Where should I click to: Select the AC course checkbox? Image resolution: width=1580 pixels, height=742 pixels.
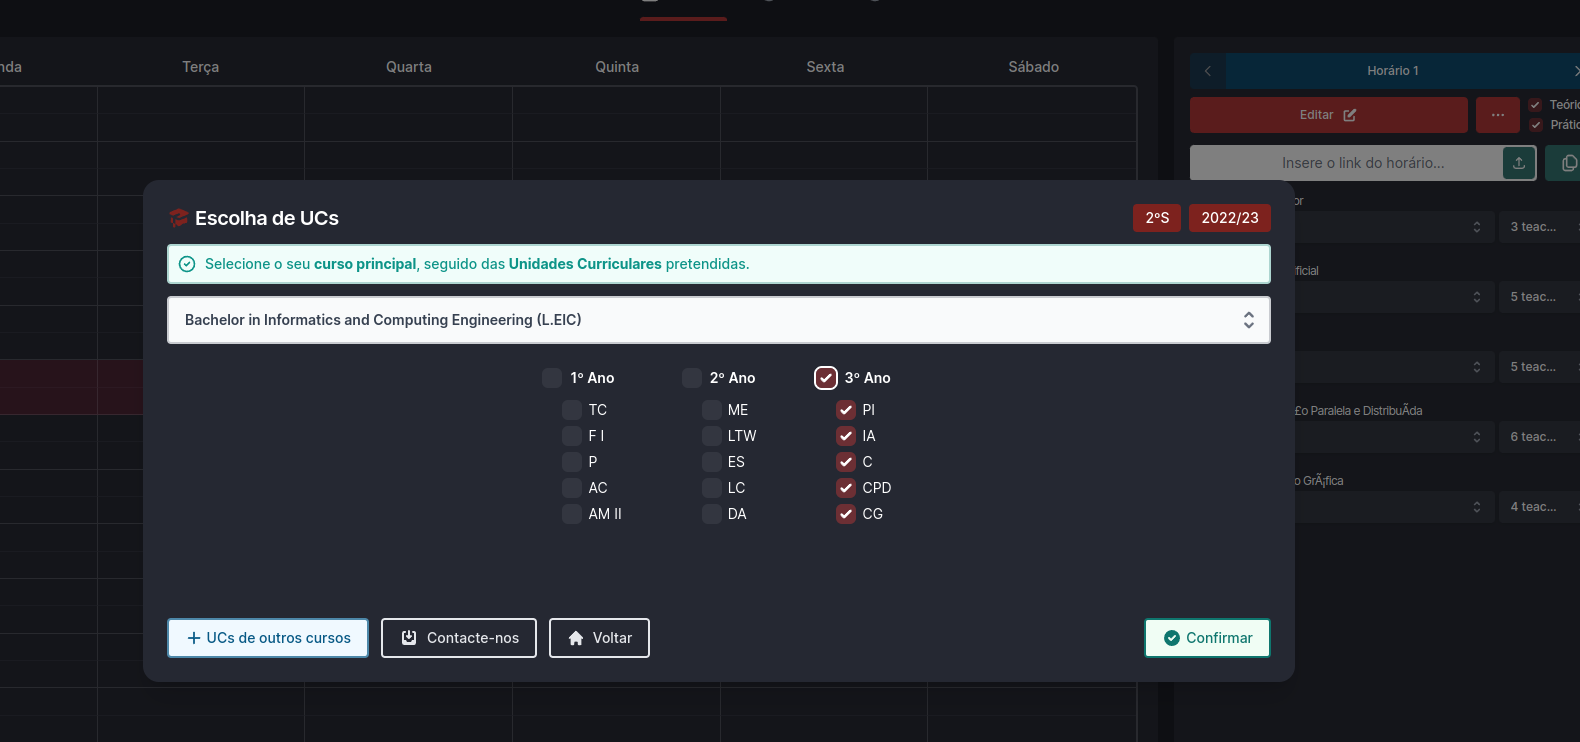(572, 488)
